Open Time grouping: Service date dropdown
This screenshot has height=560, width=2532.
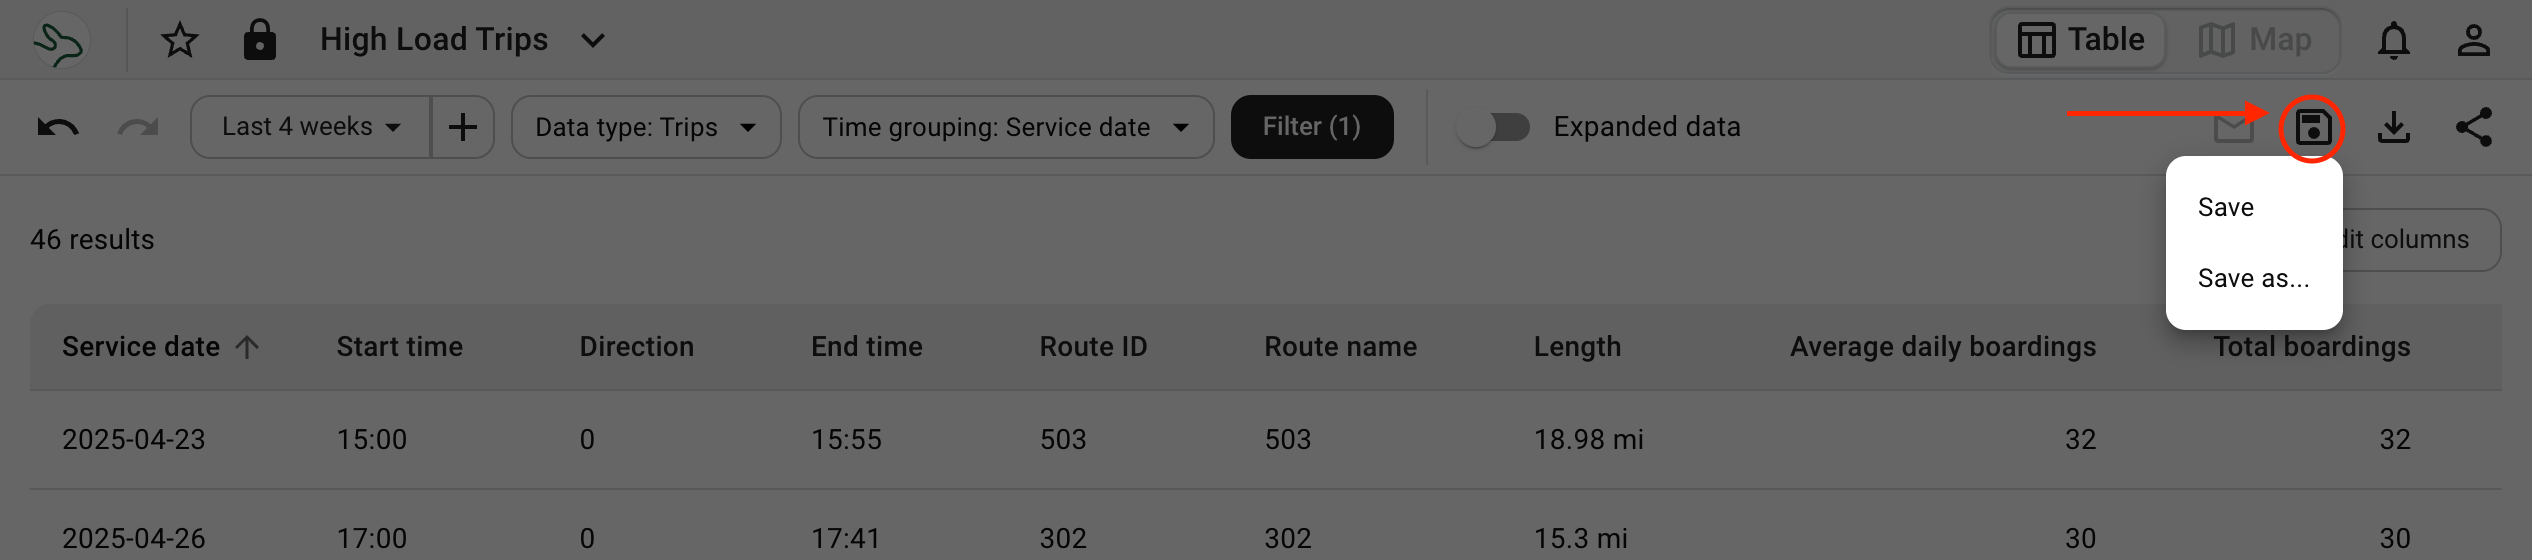tap(1006, 127)
